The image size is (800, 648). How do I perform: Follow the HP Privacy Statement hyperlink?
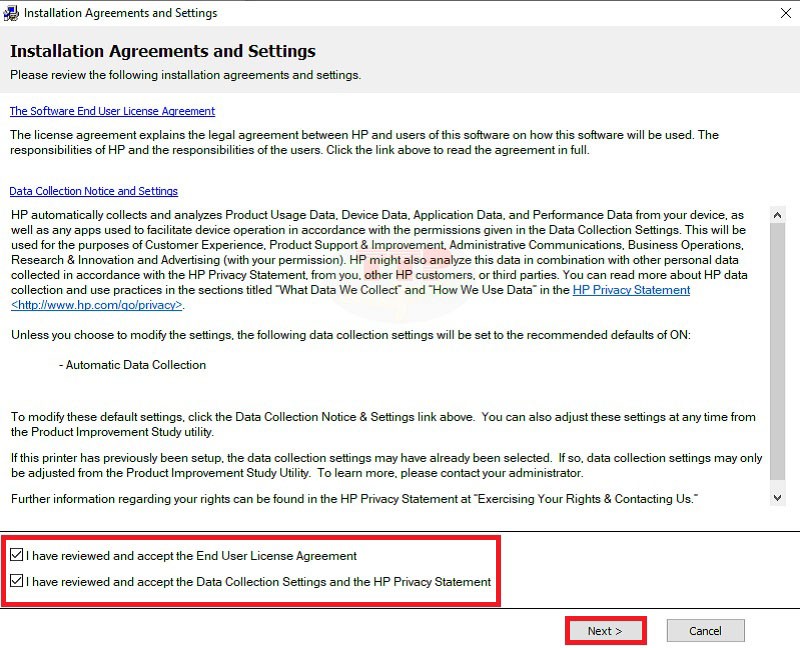point(631,290)
